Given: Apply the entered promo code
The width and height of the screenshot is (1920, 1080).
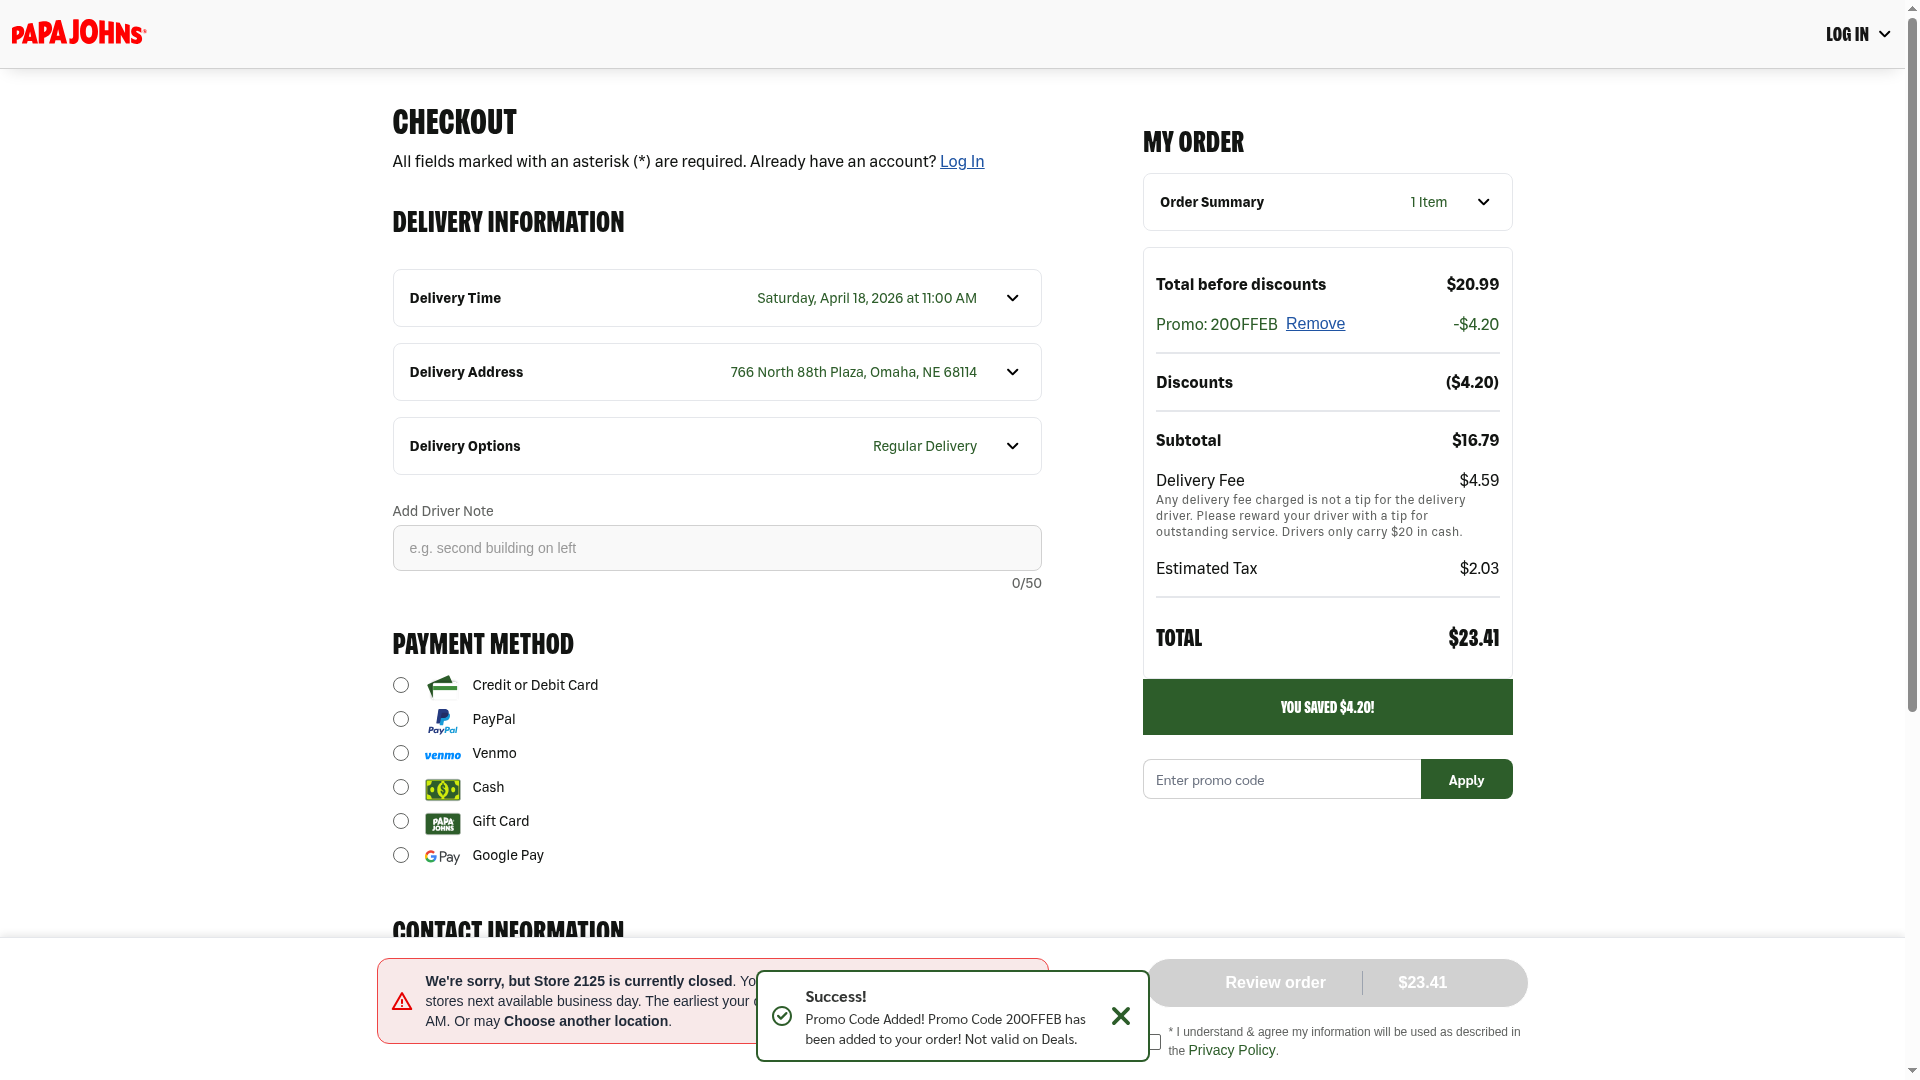Looking at the screenshot, I should coord(1467,779).
